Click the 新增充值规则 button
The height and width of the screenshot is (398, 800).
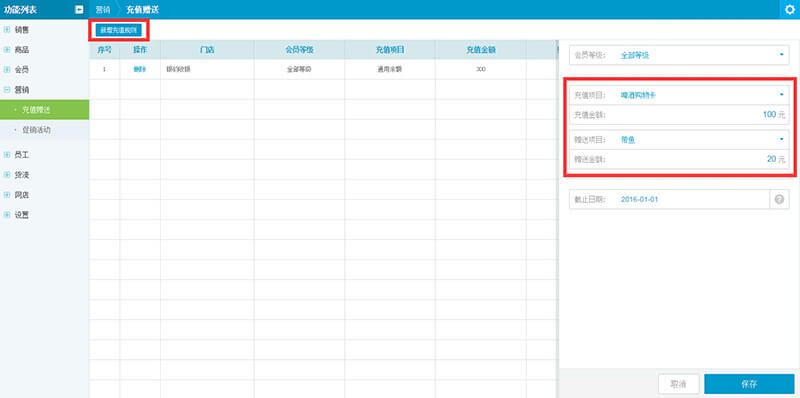click(x=118, y=30)
